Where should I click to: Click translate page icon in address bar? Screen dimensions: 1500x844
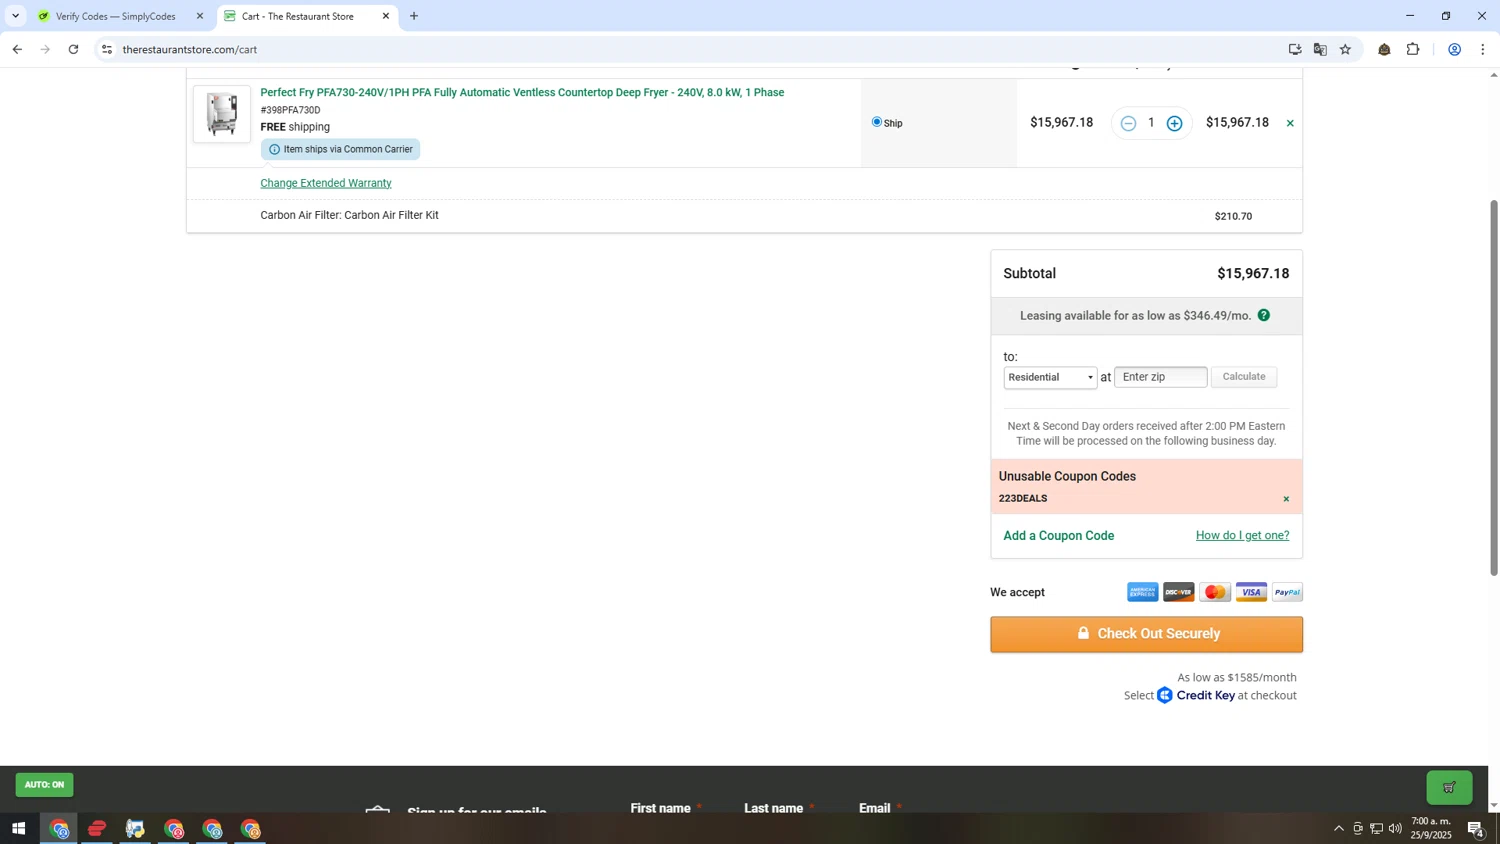tap(1320, 49)
